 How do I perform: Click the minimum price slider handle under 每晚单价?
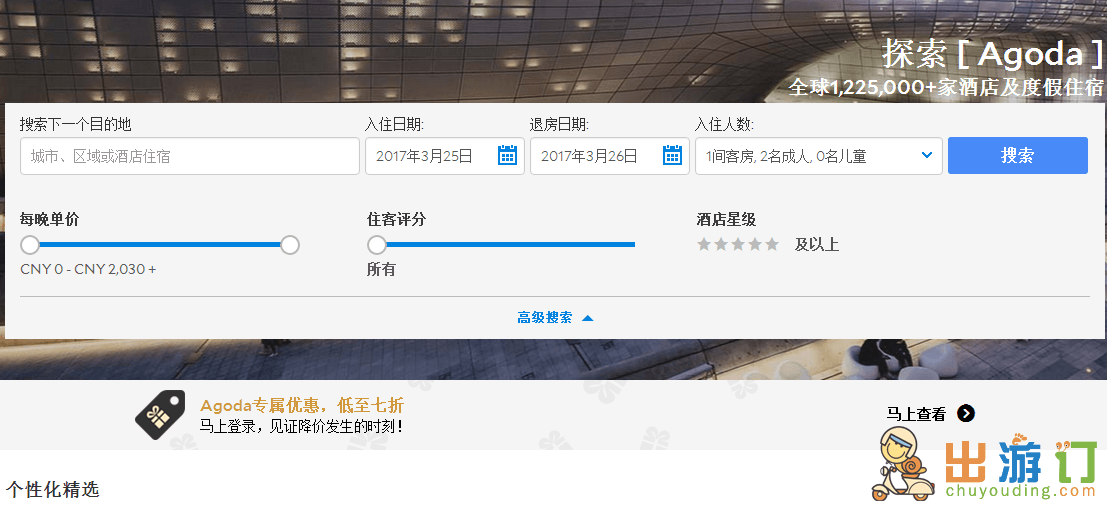[30, 245]
